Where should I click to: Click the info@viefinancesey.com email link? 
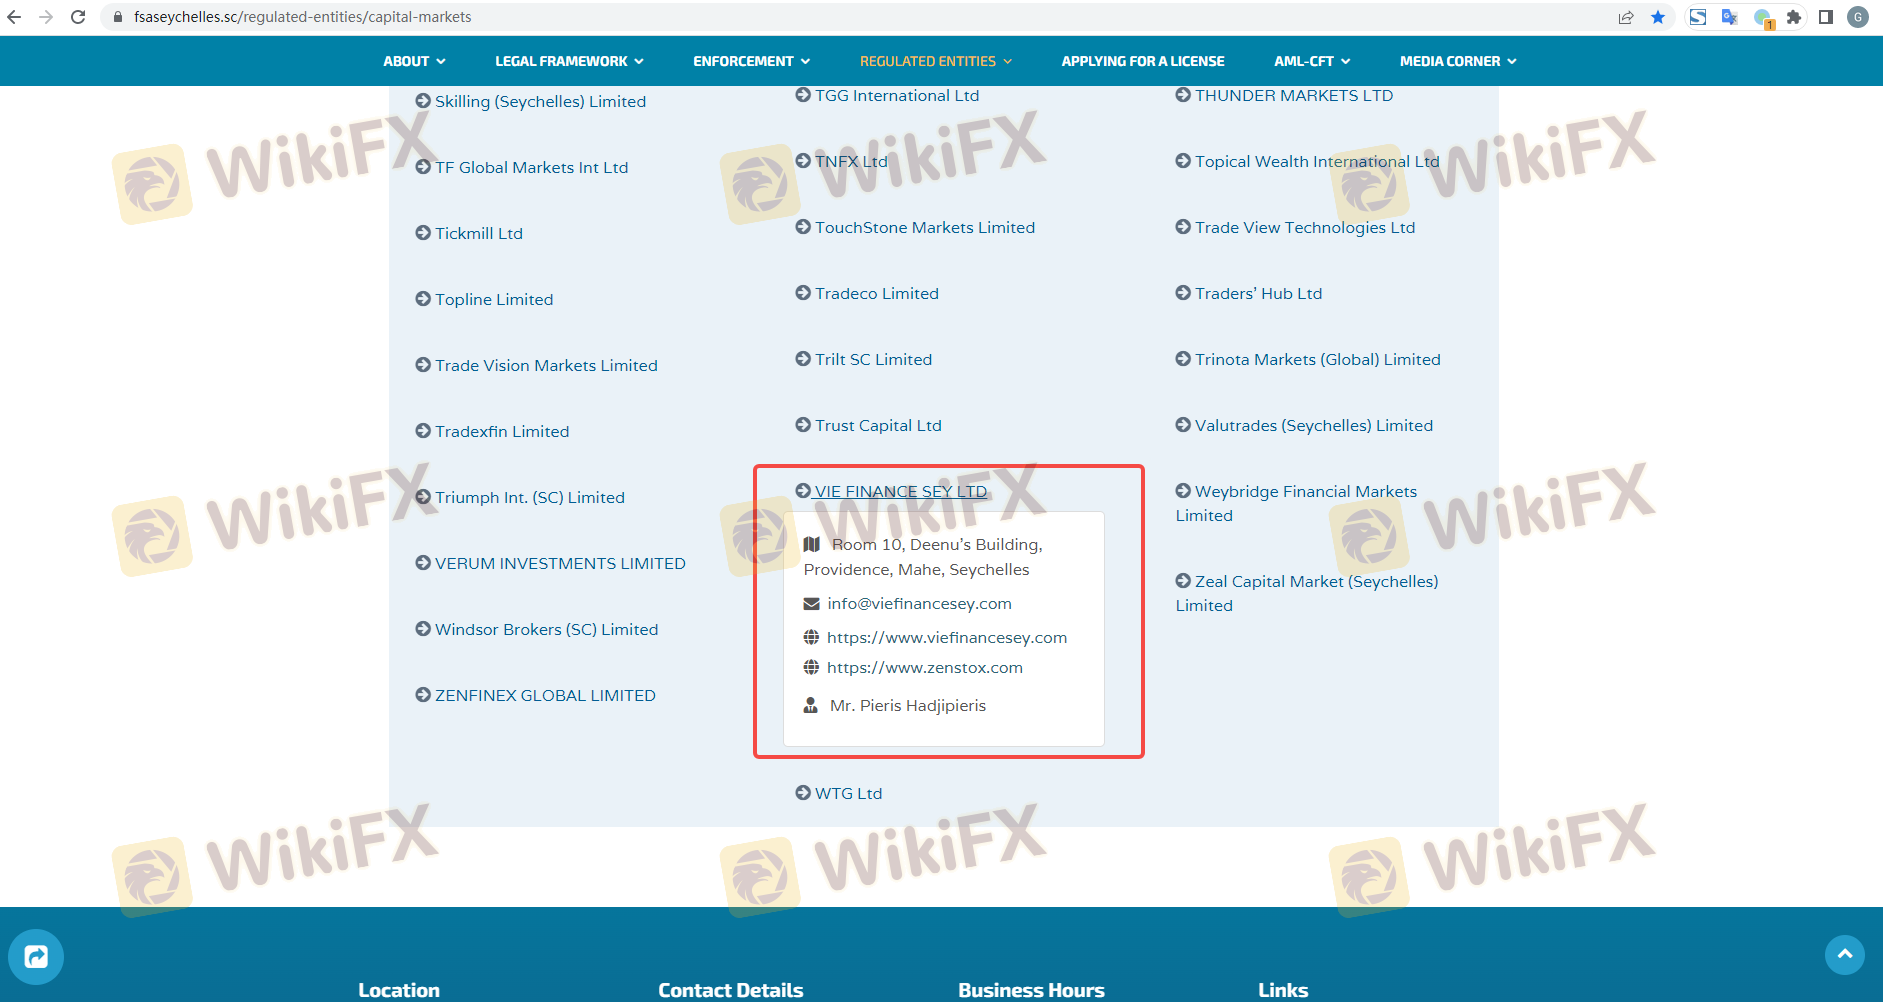pos(919,604)
